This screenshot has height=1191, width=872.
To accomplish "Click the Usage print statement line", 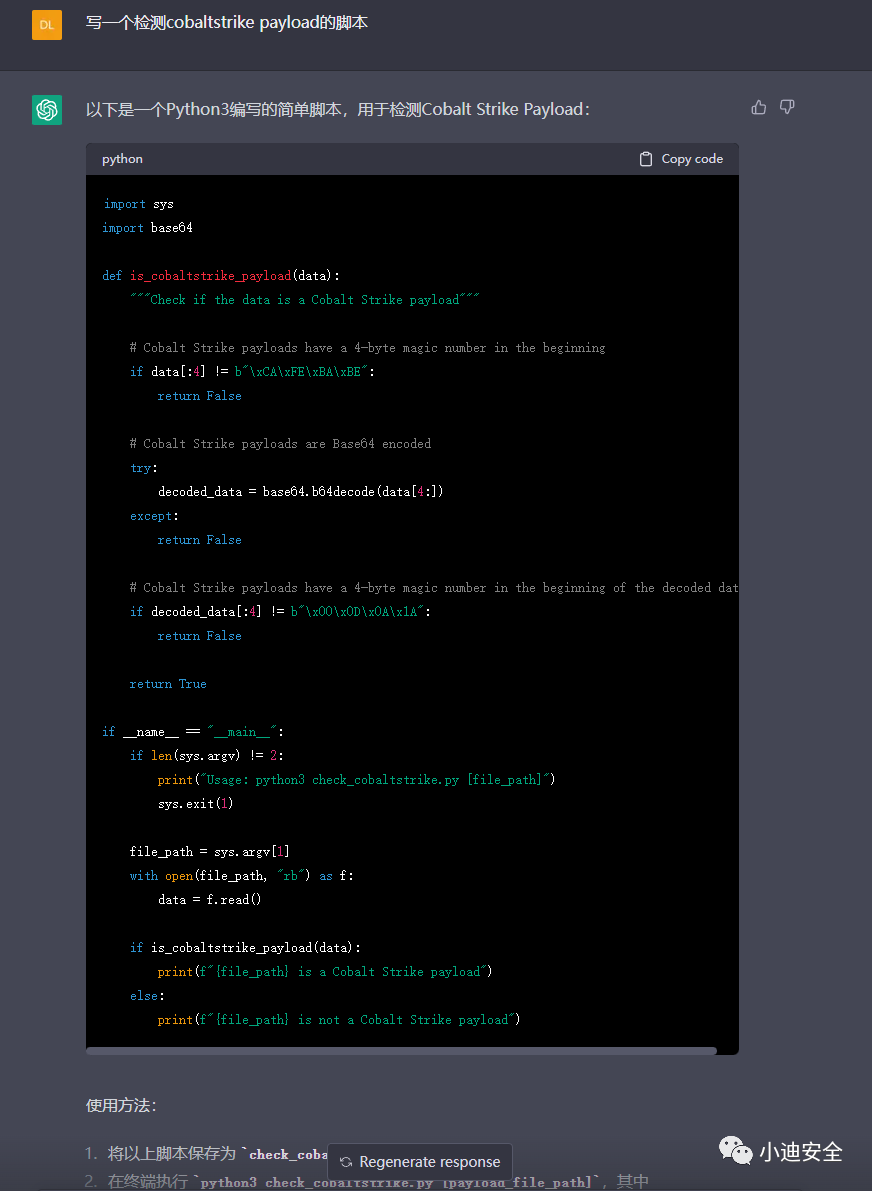I will (356, 780).
